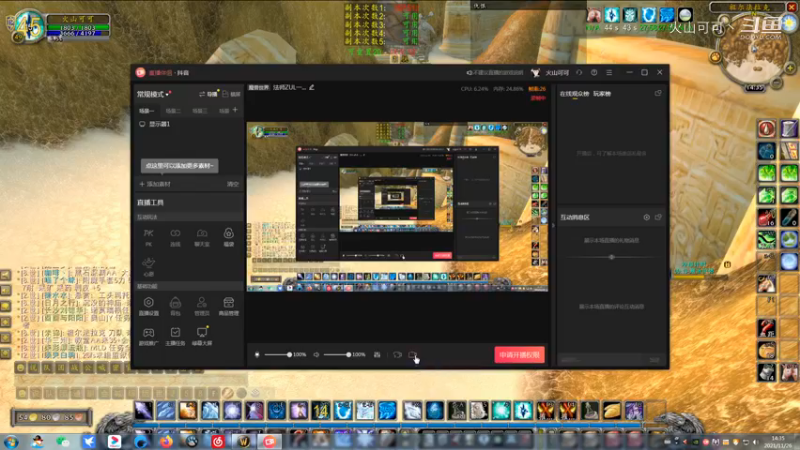Viewport: 800px width, 450px height.
Task: Click the recording folder icon under cursor
Action: 412,355
